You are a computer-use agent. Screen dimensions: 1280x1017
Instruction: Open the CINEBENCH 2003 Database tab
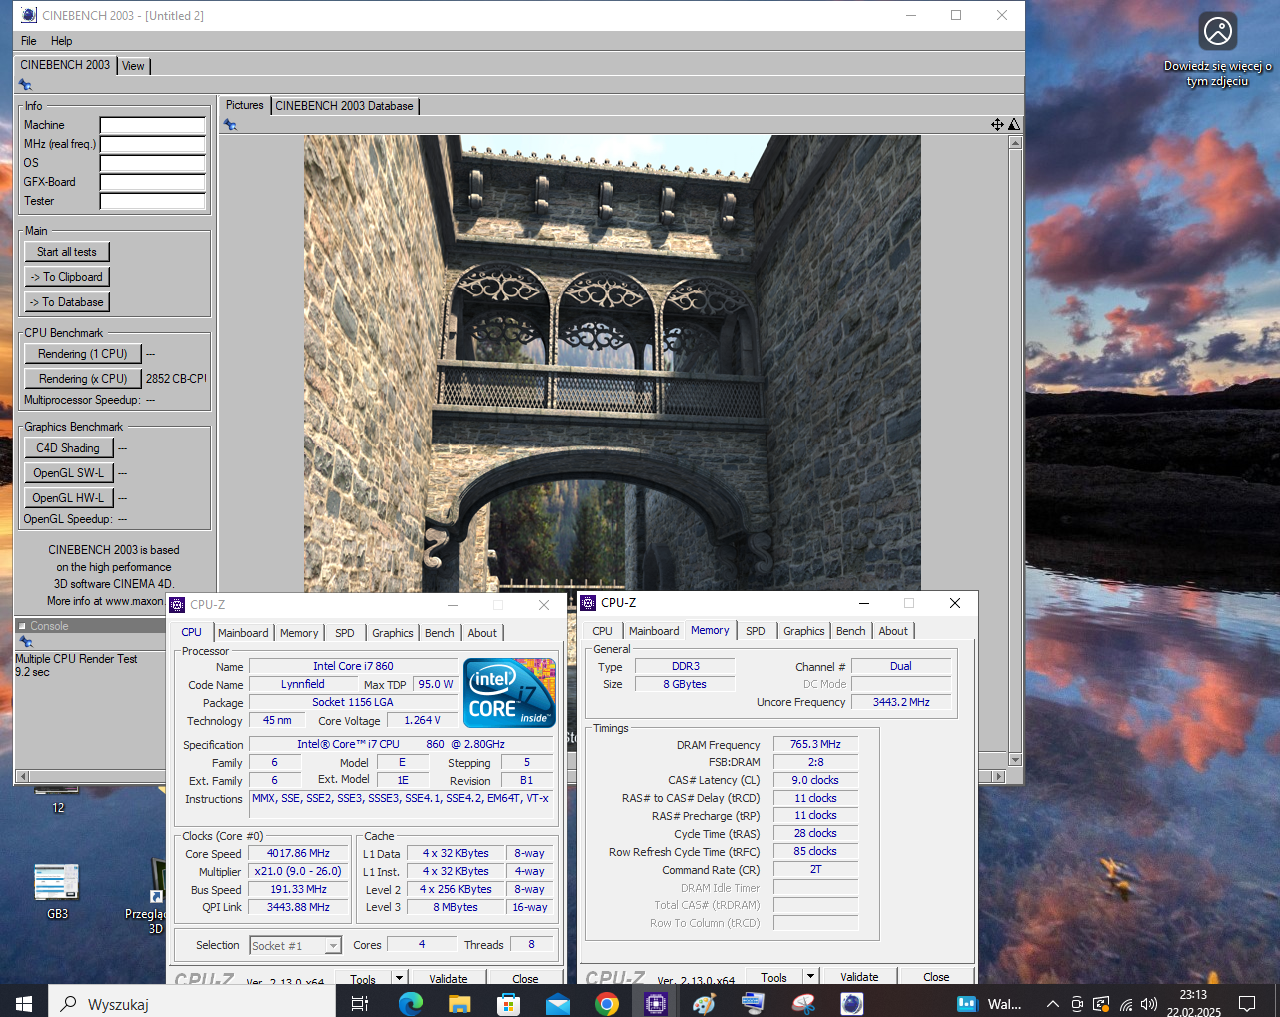[344, 106]
